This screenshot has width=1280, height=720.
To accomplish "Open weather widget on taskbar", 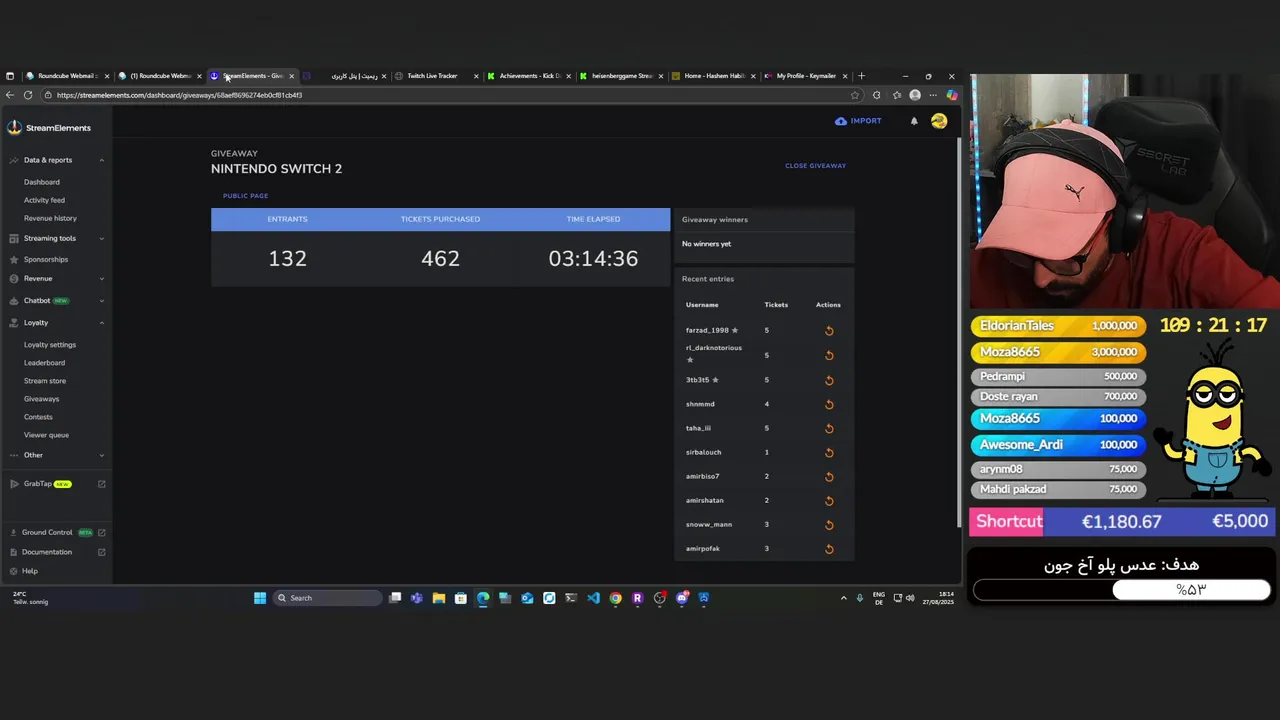I will 30,598.
